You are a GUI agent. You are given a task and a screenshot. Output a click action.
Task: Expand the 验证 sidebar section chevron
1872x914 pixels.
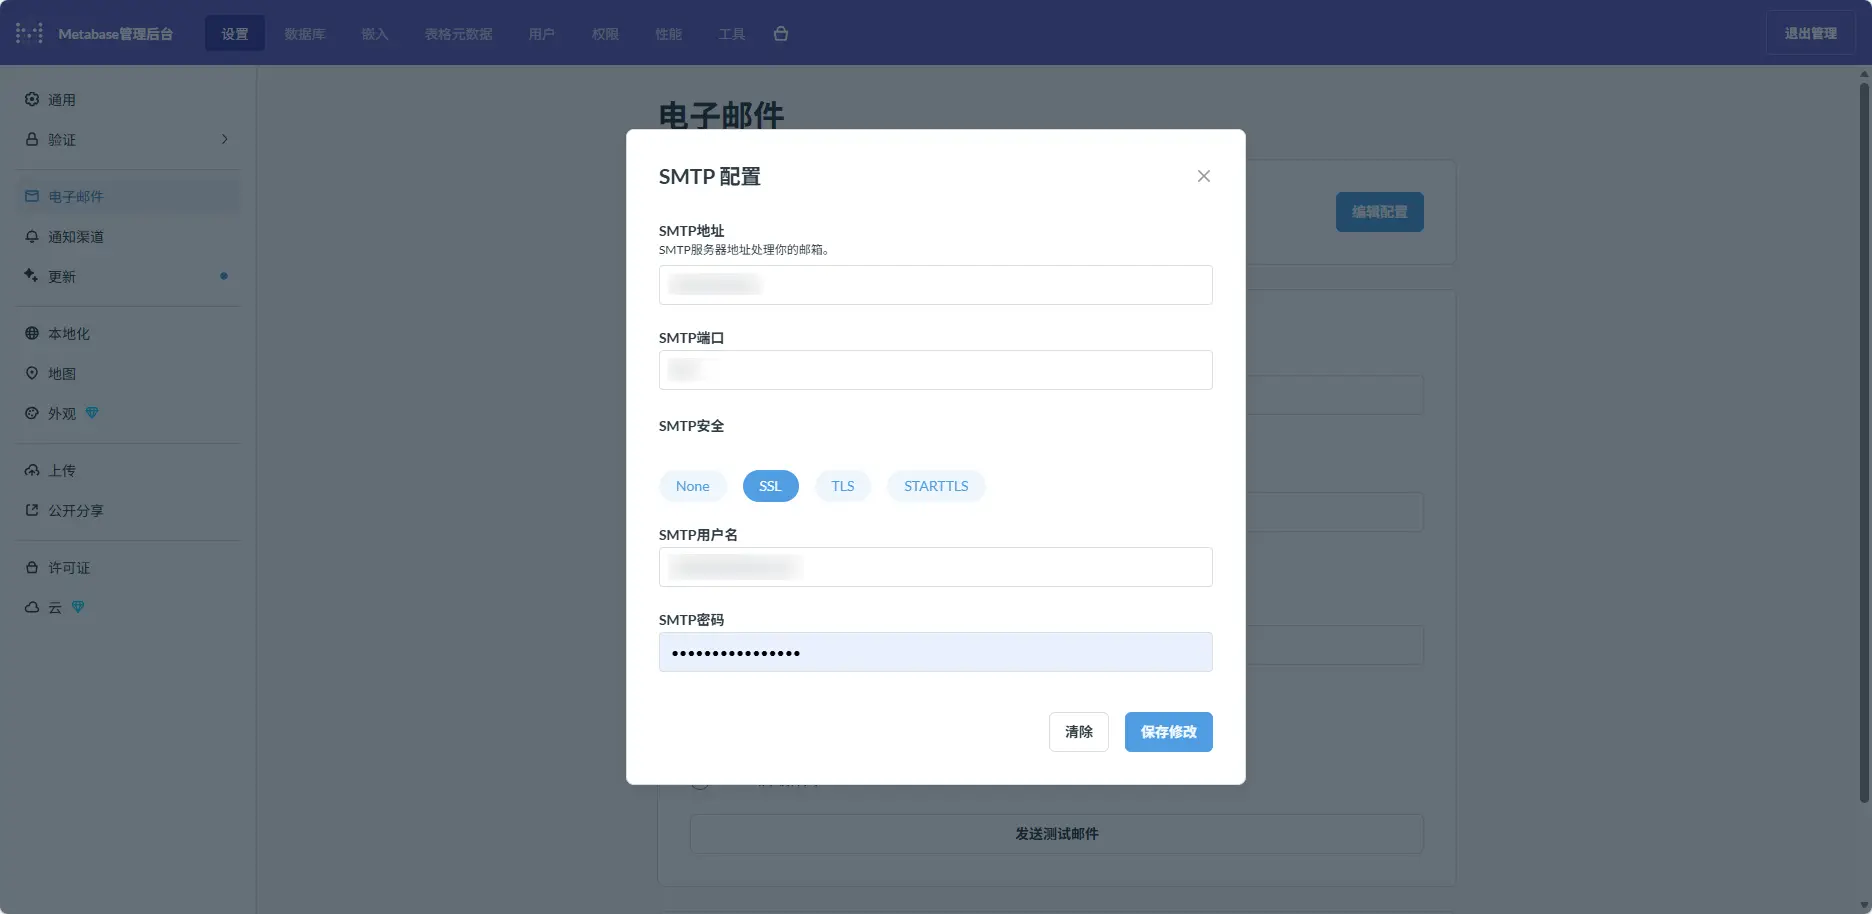(x=224, y=139)
